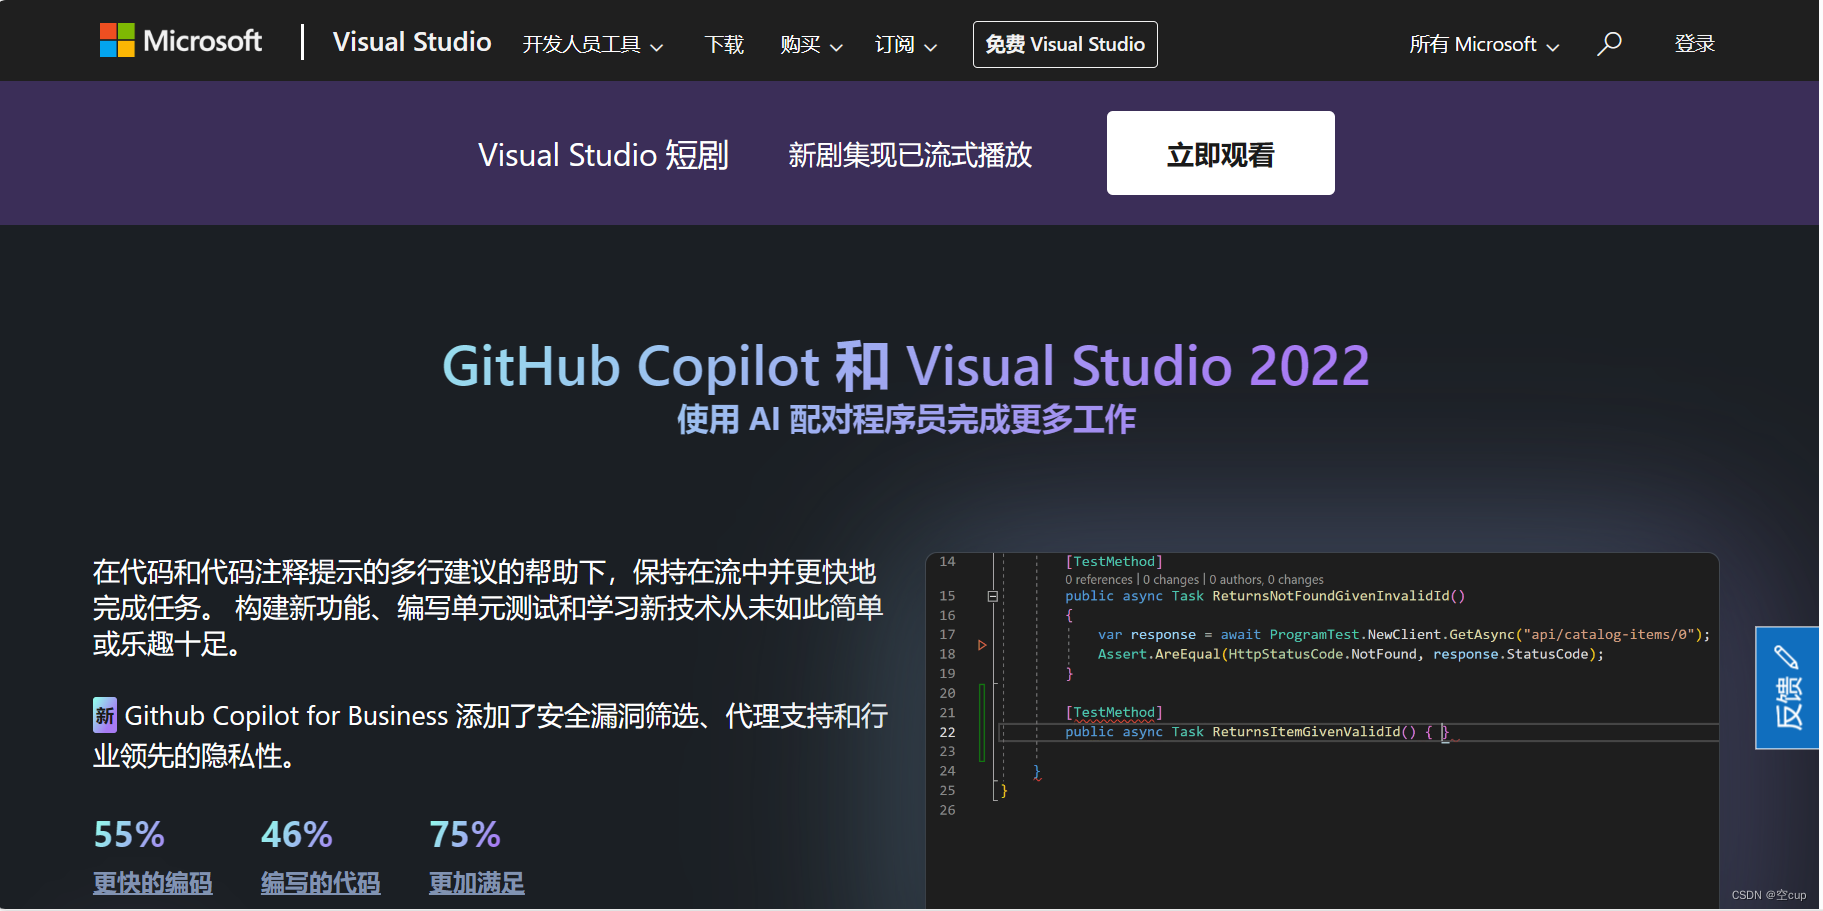This screenshot has height=911, width=1823.
Task: Click the Visual Studio 短剧 banner text
Action: [603, 155]
